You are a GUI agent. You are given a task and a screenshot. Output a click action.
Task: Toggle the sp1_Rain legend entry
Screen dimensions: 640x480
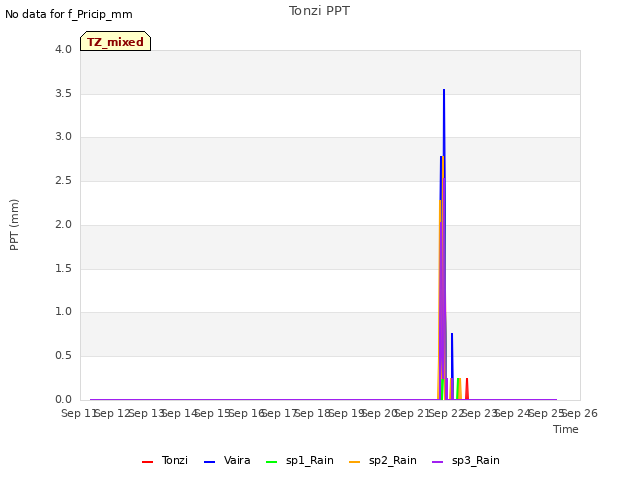300,460
